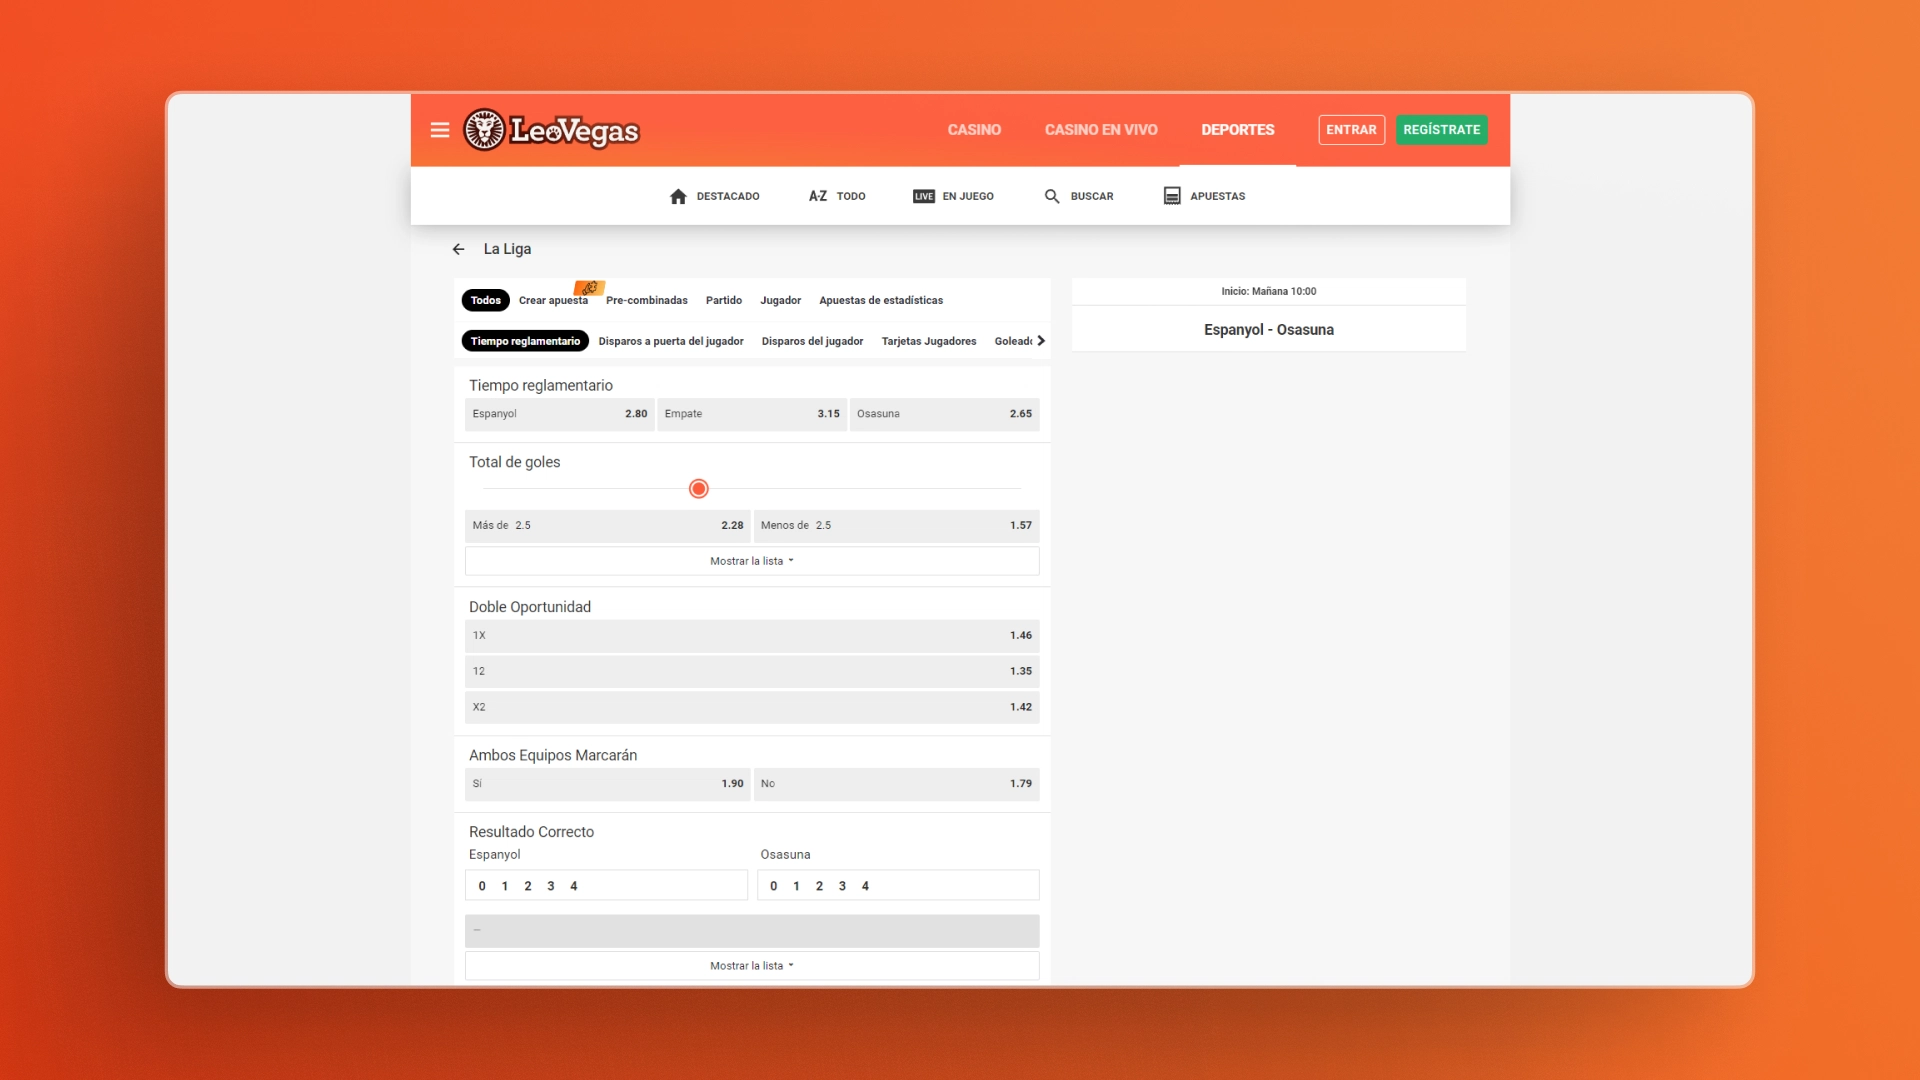Open the CASINO EN VIVO menu item

coord(1100,129)
